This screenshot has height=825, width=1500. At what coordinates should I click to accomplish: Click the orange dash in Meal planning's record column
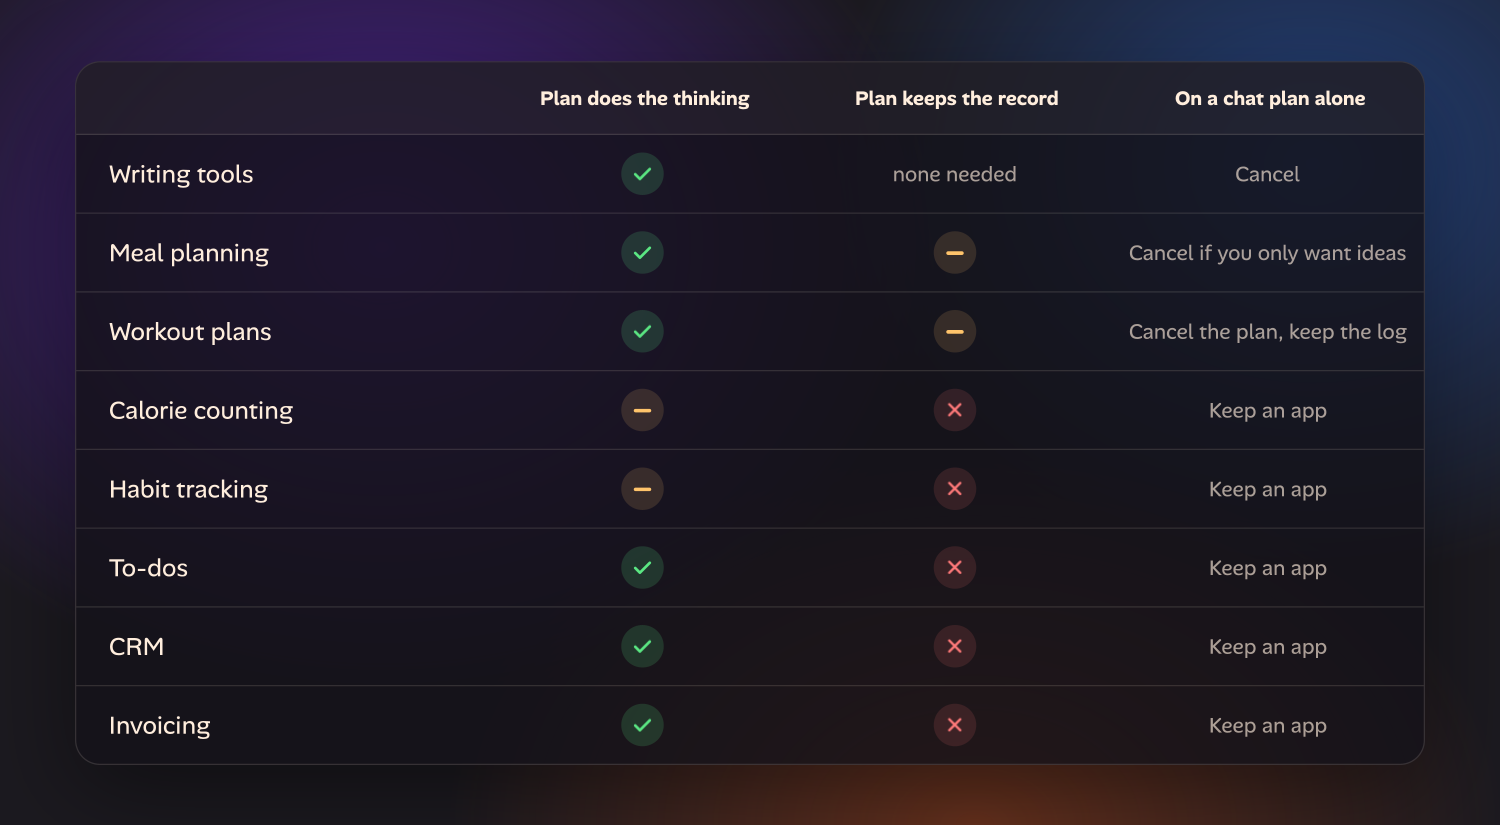pyautogui.click(x=955, y=253)
